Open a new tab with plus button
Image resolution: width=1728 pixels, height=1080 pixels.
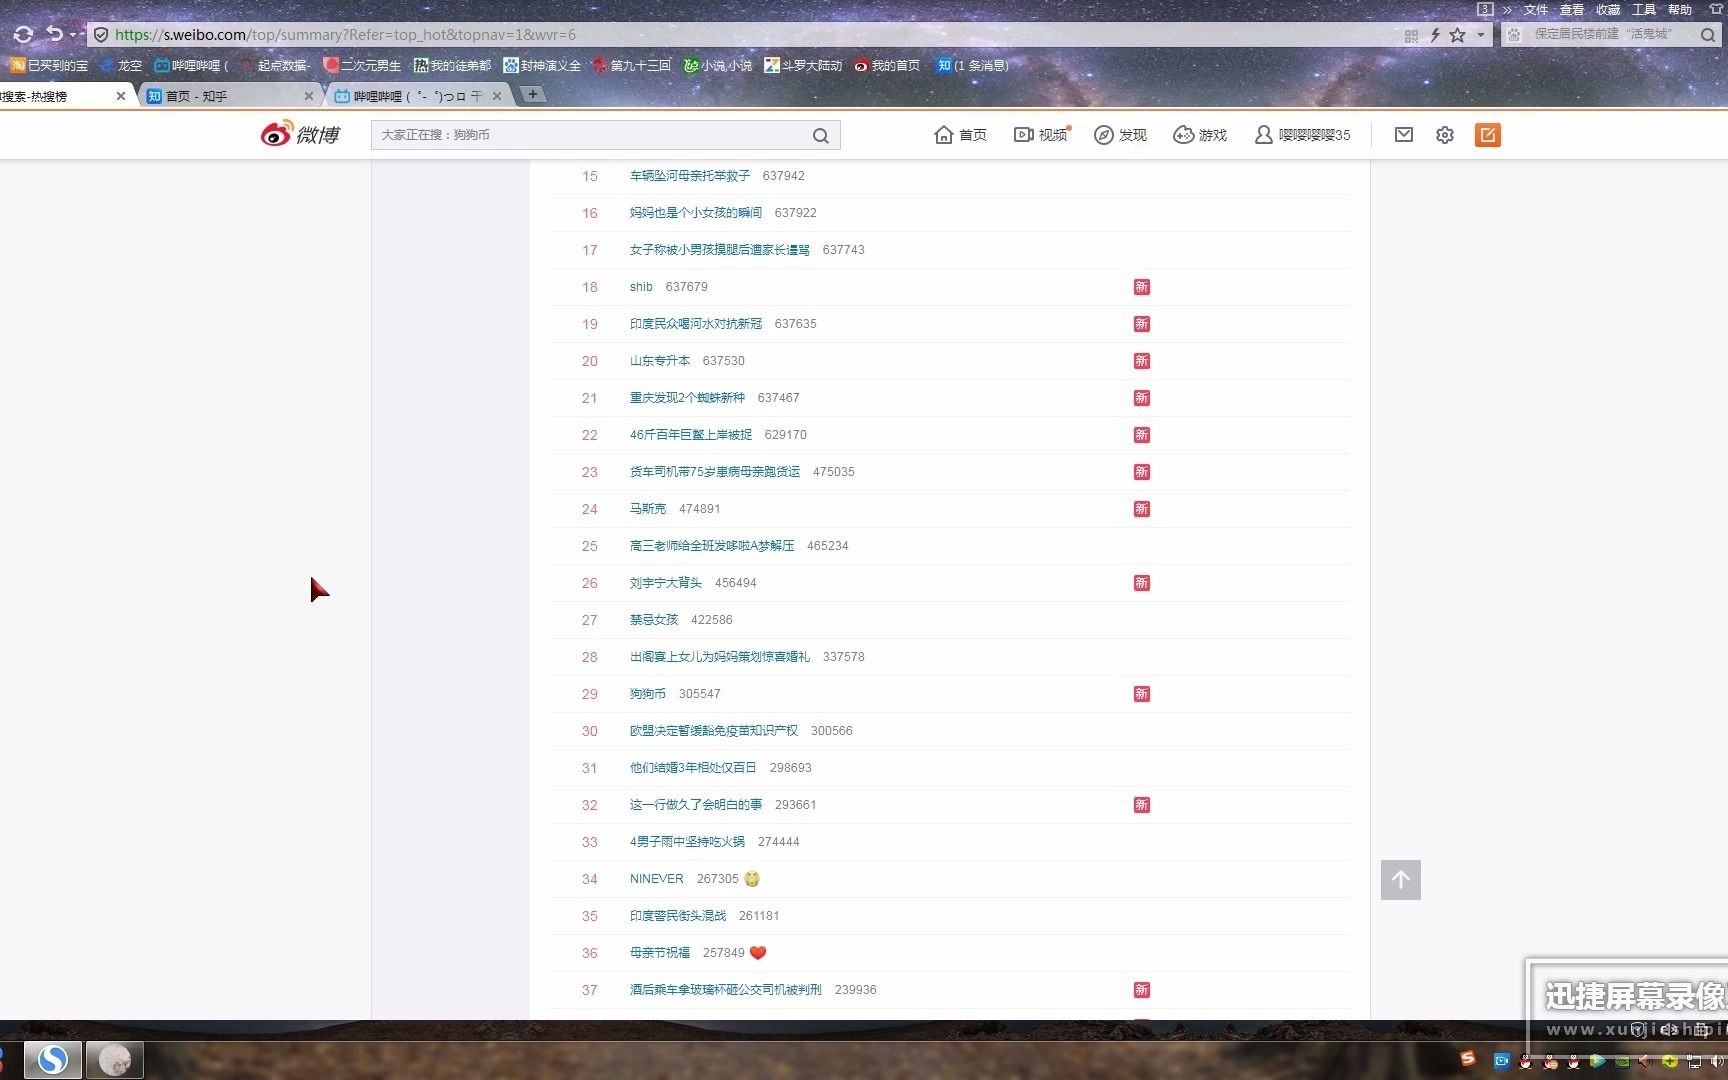pos(533,94)
